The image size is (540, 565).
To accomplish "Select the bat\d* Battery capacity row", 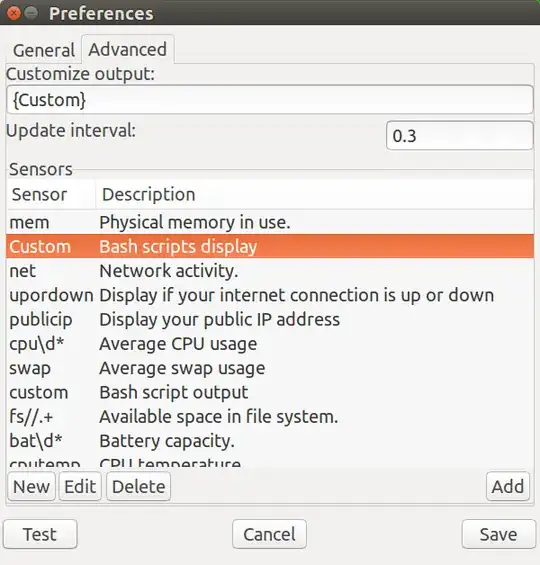I will tap(270, 441).
